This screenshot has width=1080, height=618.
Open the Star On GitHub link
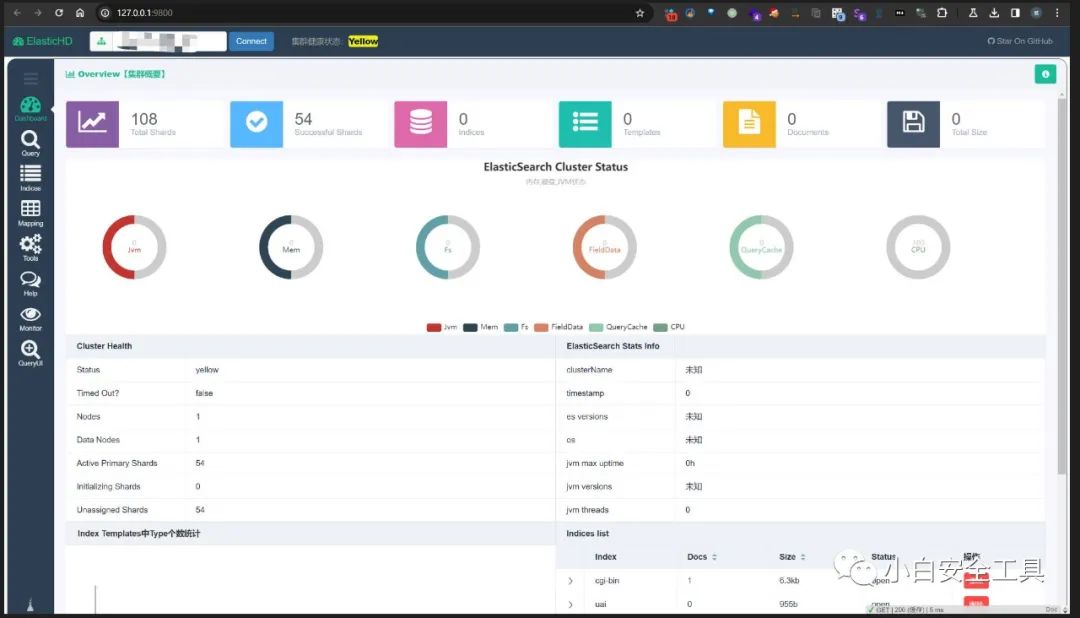[1020, 41]
